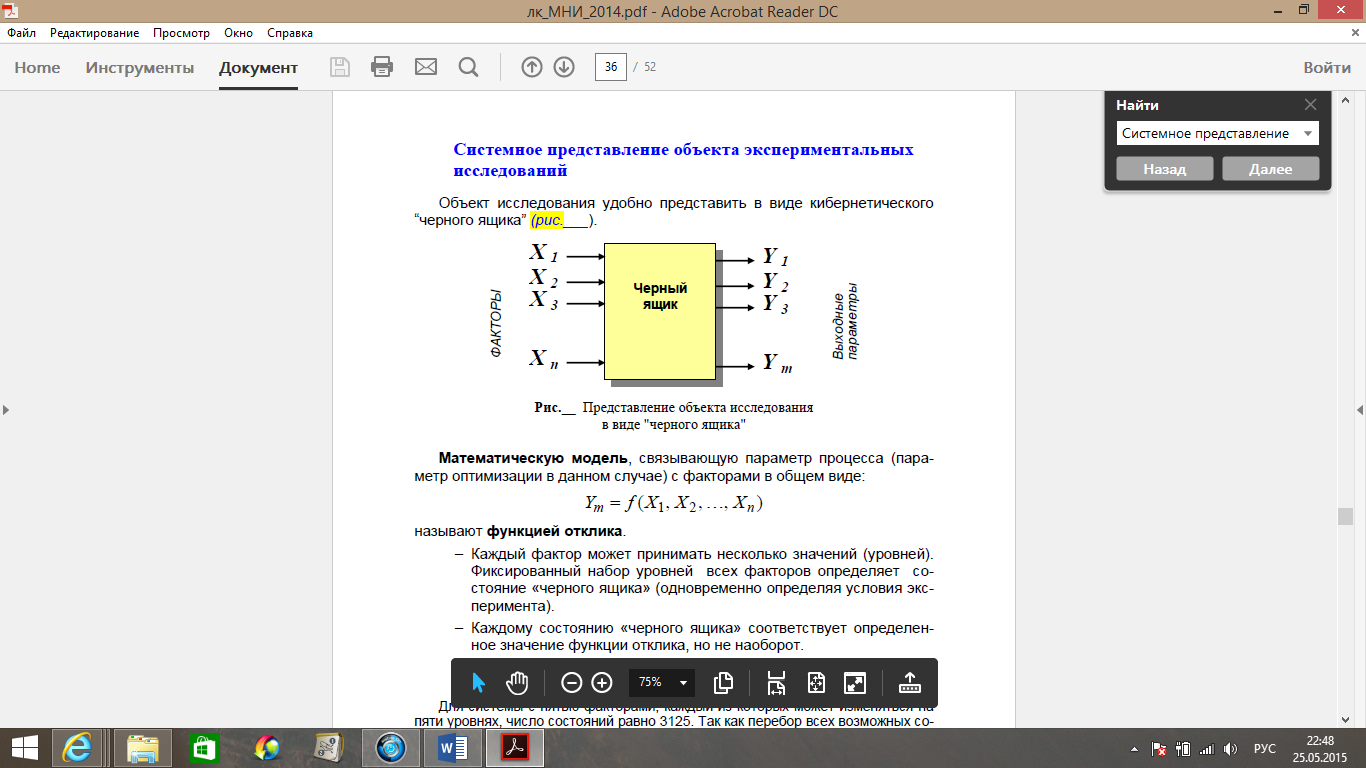
Task: Click the taskbar clock 22:48
Action: coord(1319,741)
